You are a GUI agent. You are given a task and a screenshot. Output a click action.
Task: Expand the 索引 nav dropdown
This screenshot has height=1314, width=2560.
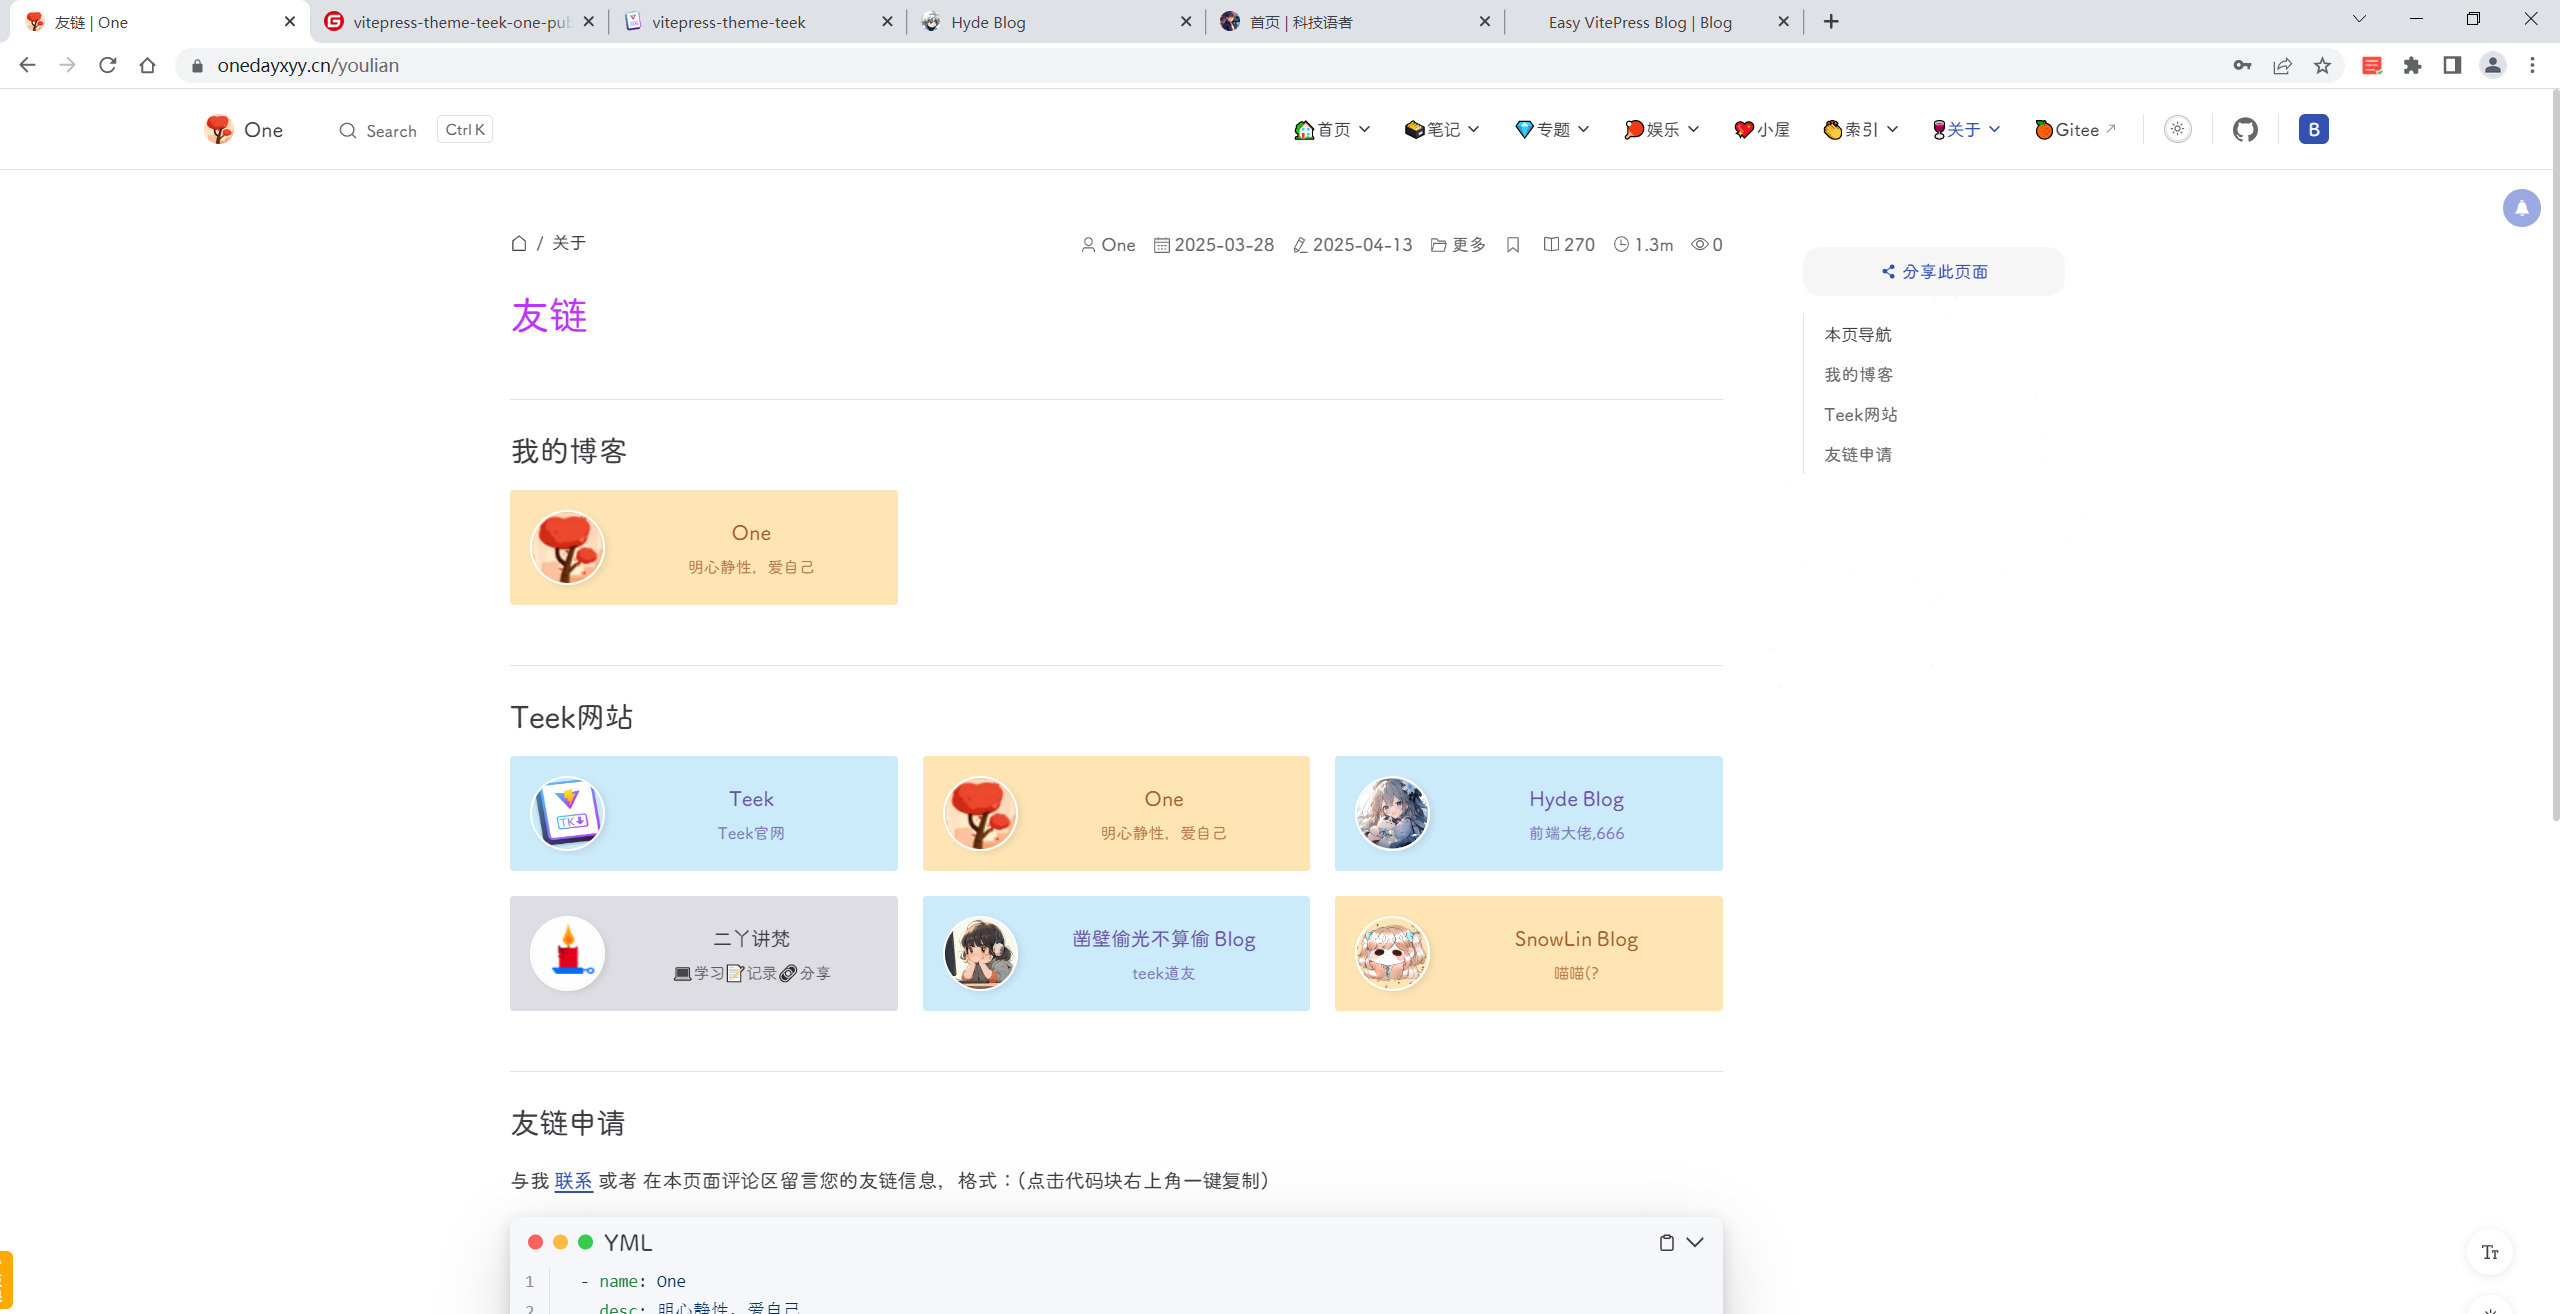[x=1860, y=130]
